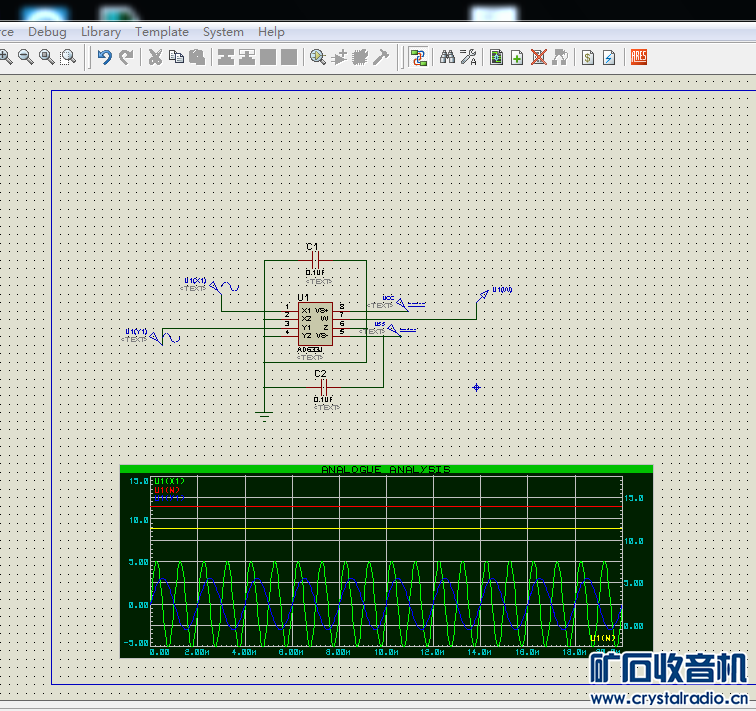
Task: Generate the Bill of Materials report icon
Action: (x=588, y=57)
